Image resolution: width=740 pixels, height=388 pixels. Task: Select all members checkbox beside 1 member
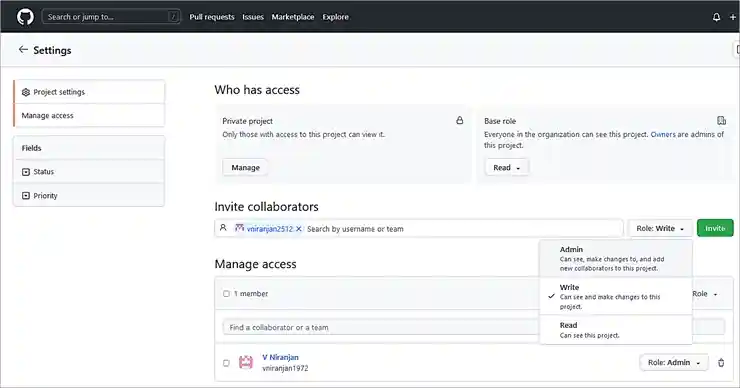click(x=227, y=294)
